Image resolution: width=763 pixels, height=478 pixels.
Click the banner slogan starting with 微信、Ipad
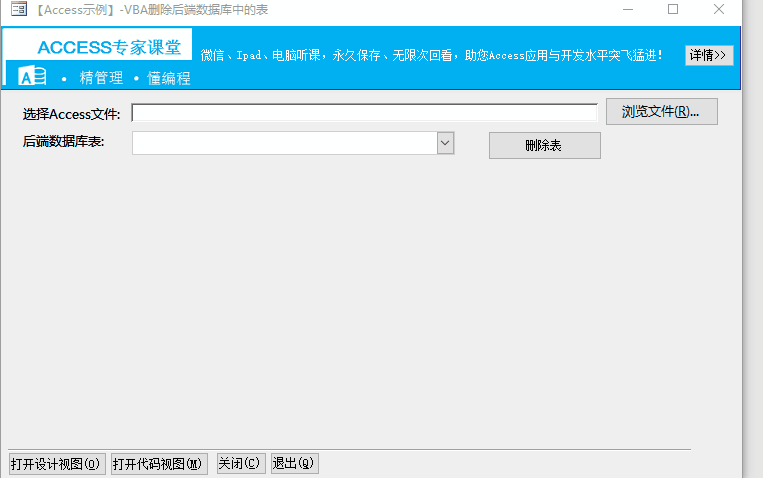pyautogui.click(x=431, y=55)
